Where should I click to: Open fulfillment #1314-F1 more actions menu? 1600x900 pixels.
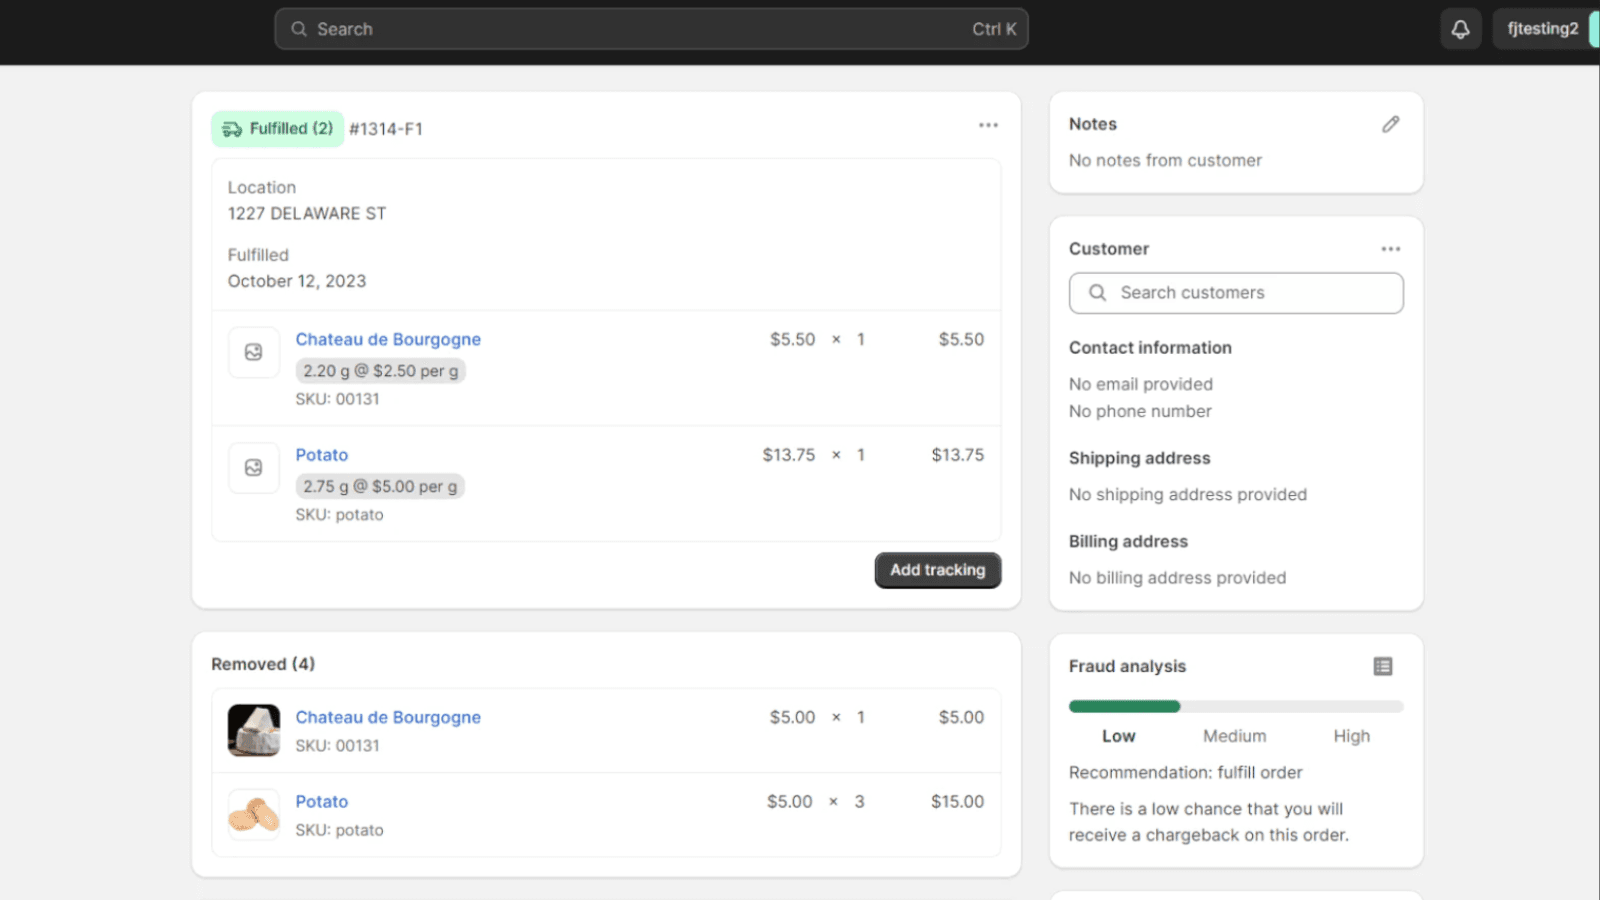pos(988,125)
